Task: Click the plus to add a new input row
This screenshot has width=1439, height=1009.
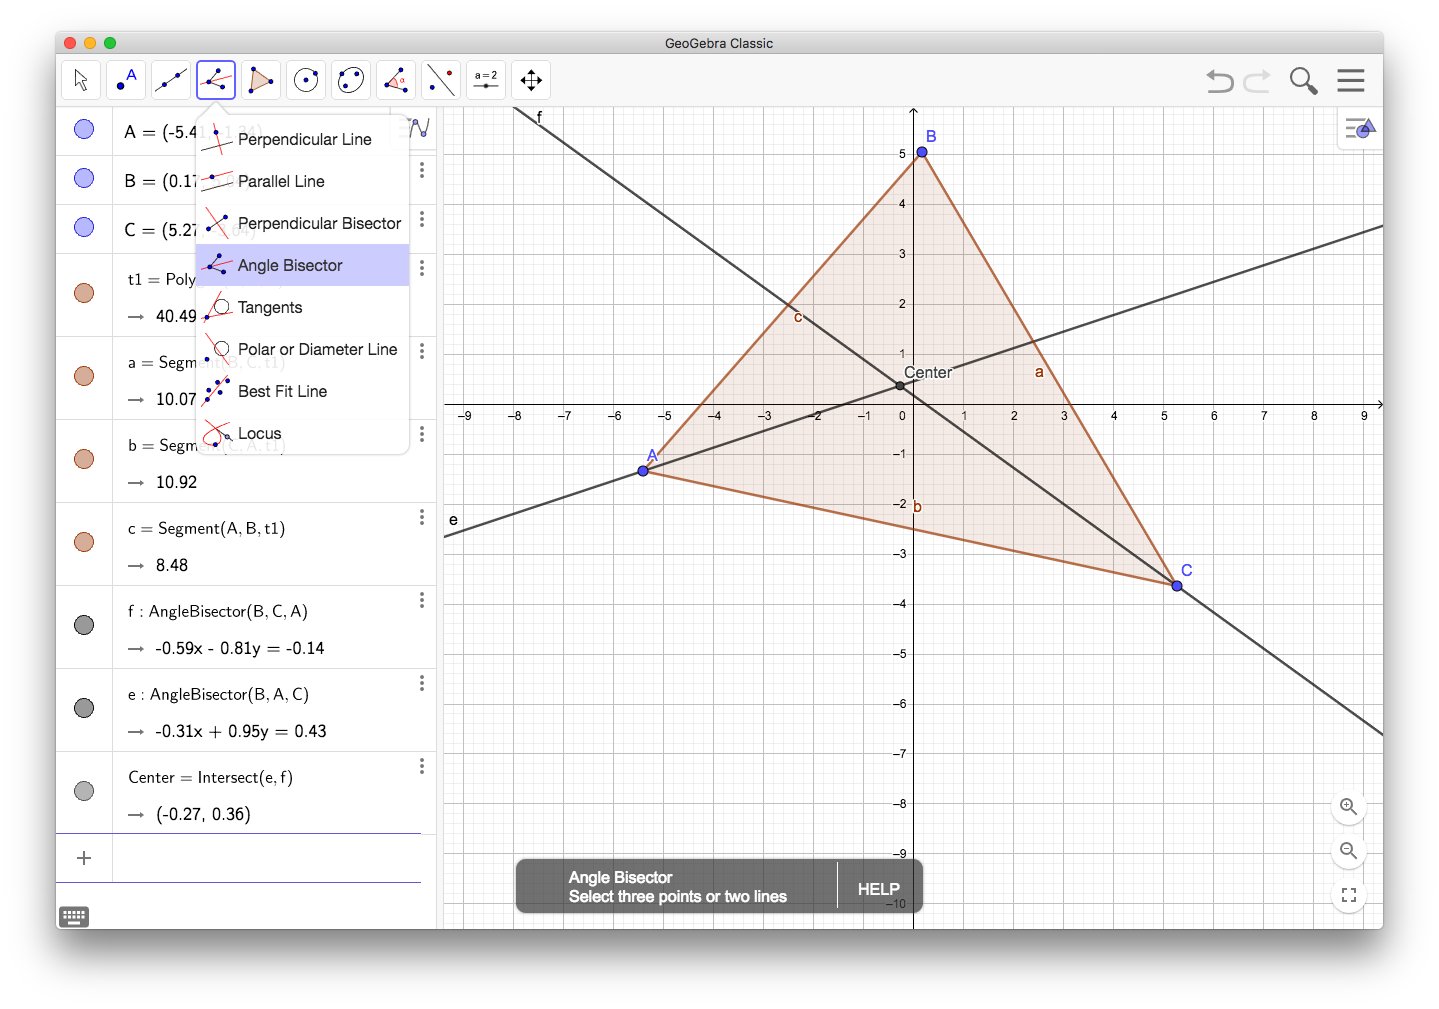Action: point(84,857)
